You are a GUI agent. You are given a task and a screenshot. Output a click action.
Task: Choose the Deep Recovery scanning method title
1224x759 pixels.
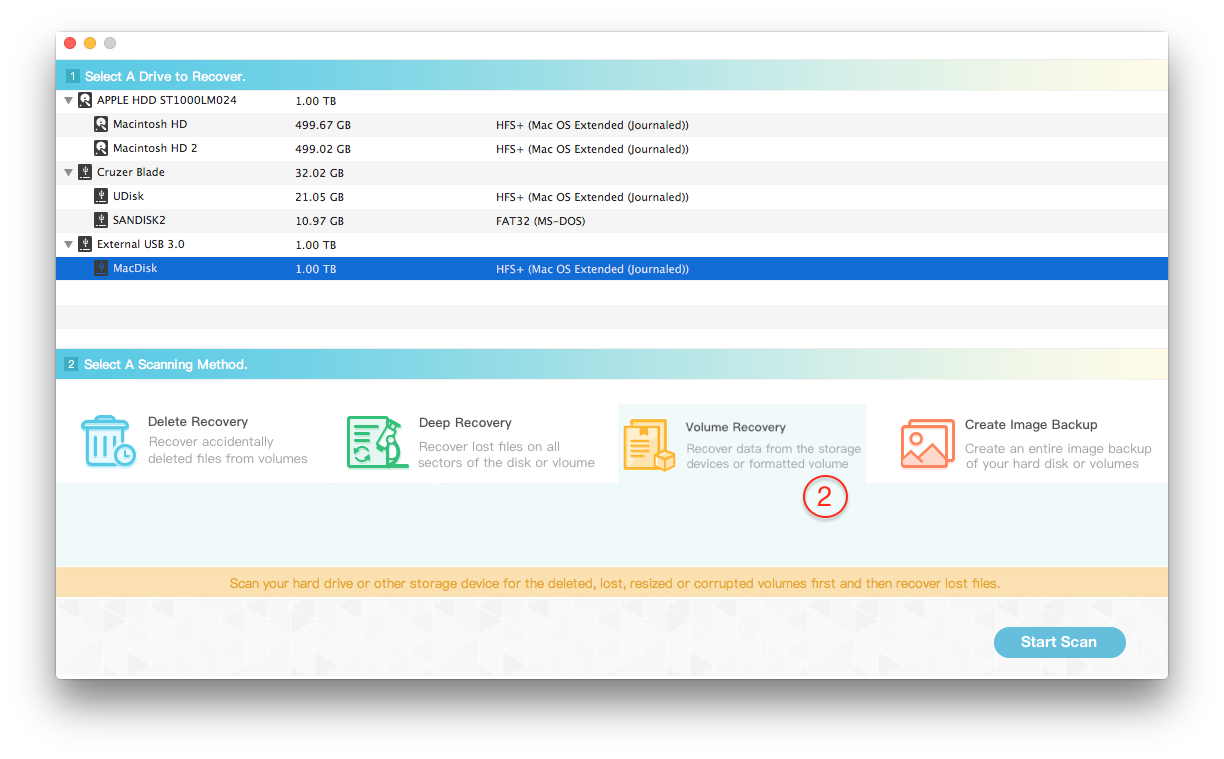465,423
